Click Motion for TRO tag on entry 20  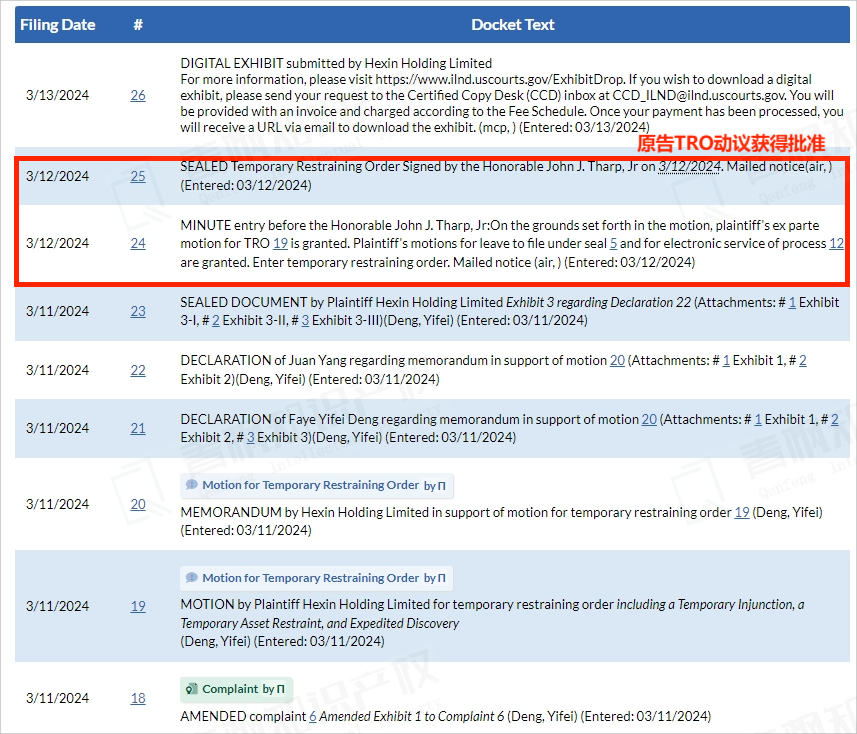[x=316, y=485]
